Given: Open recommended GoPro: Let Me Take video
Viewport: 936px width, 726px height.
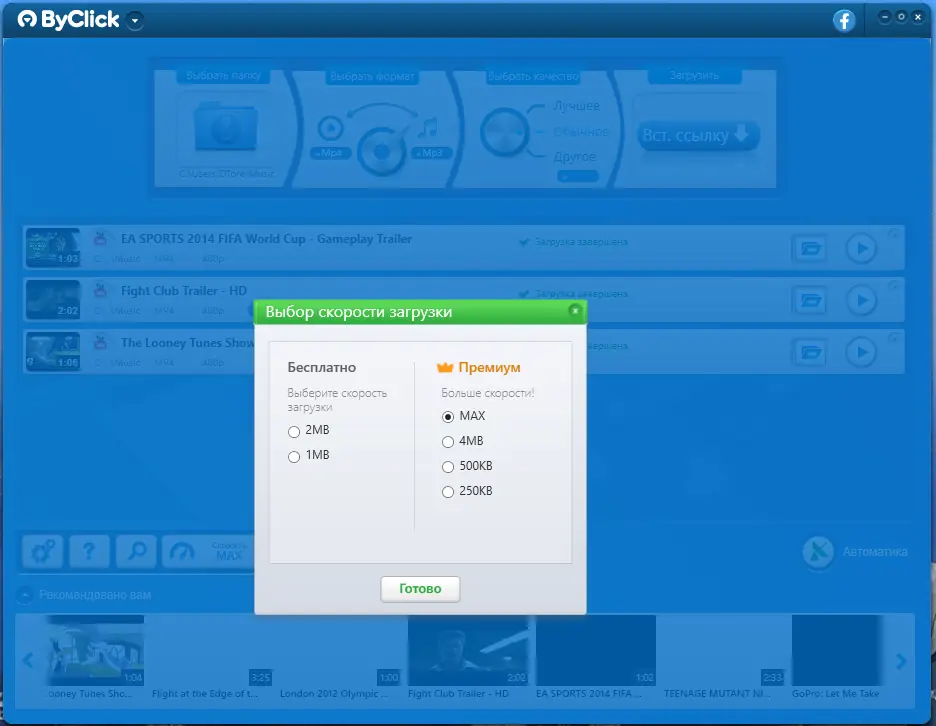Looking at the screenshot, I should click(836, 651).
